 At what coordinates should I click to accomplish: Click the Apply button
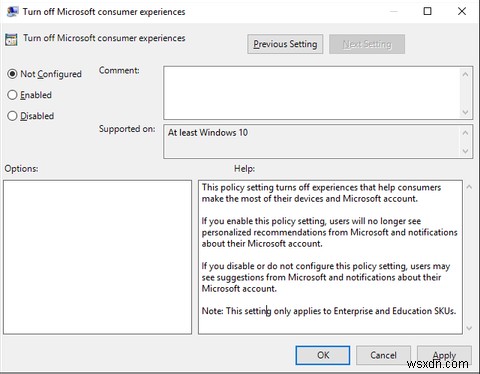pyautogui.click(x=444, y=355)
